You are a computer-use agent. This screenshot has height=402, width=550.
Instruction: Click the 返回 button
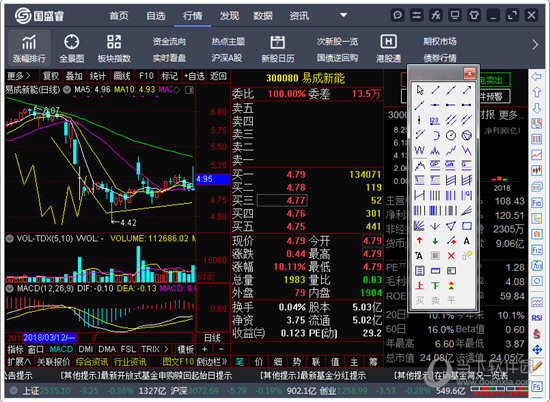218,76
